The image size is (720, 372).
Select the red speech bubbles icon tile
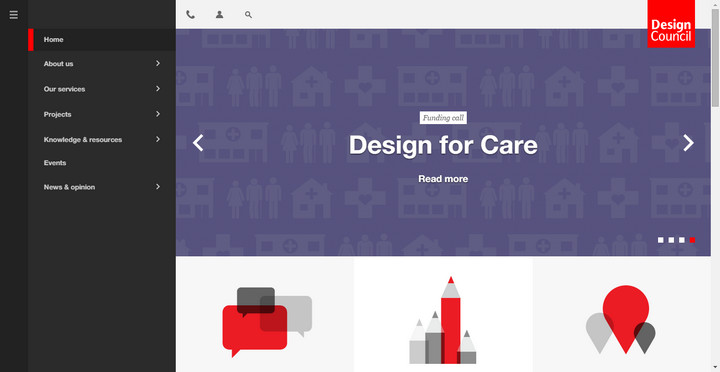tap(265, 315)
